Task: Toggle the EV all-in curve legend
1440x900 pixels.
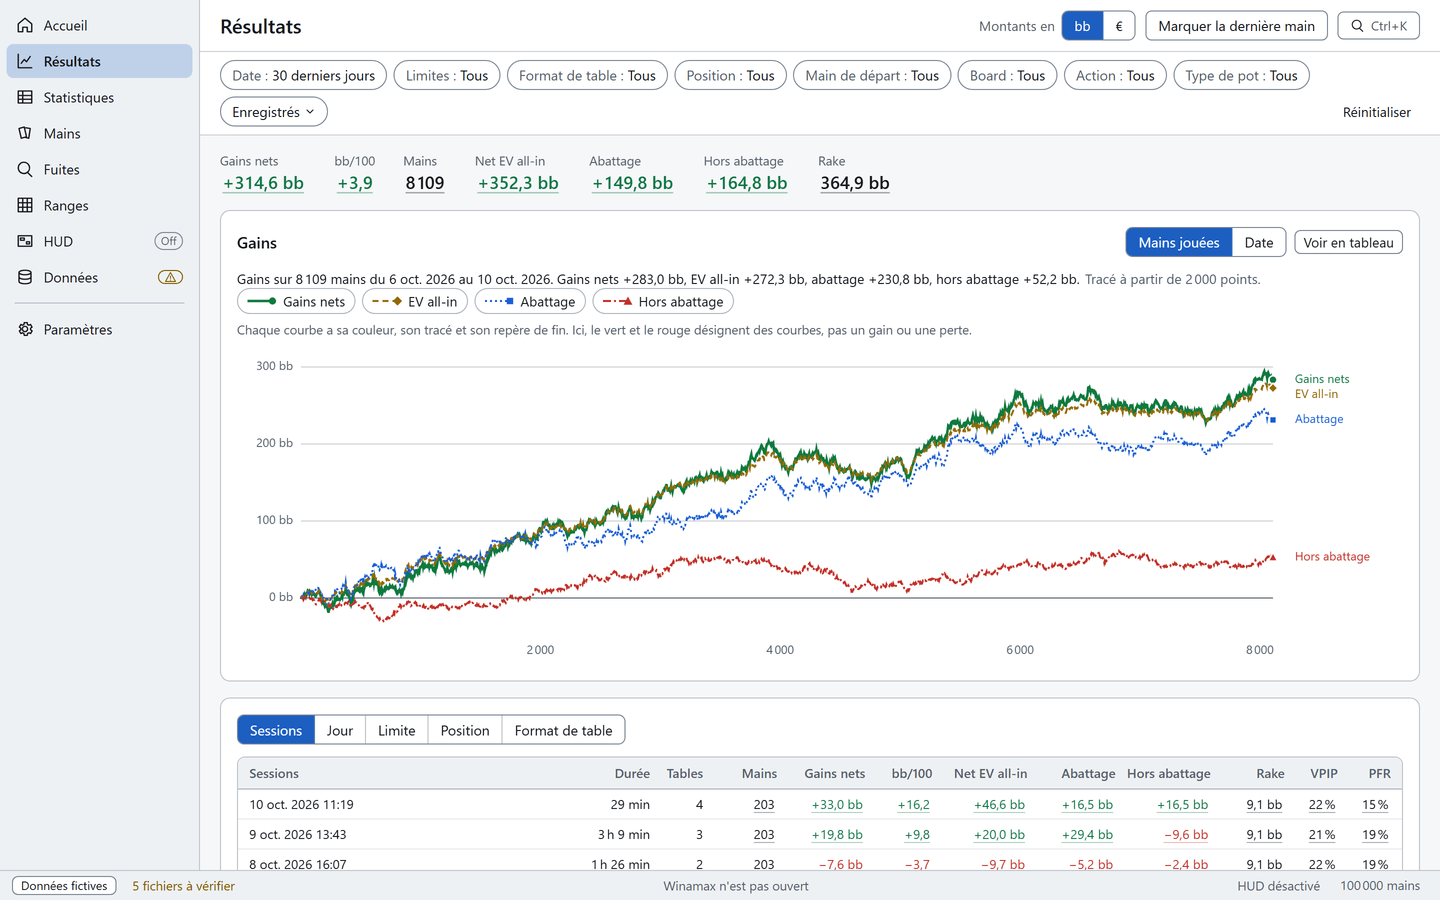Action: point(415,301)
